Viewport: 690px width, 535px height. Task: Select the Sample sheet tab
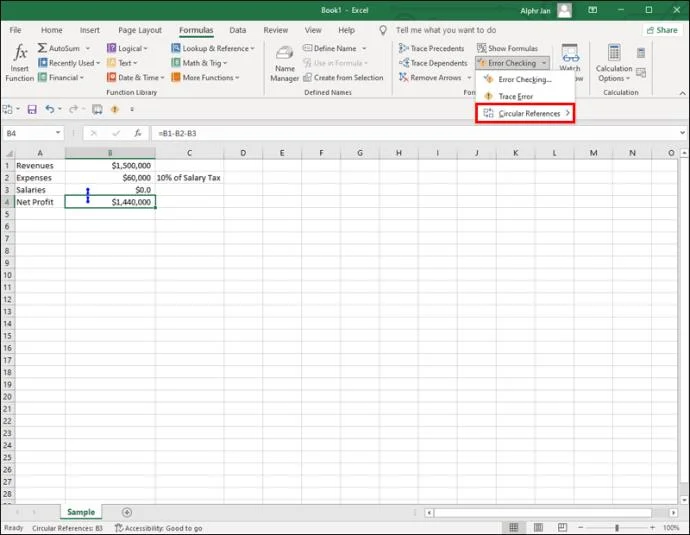coord(81,512)
